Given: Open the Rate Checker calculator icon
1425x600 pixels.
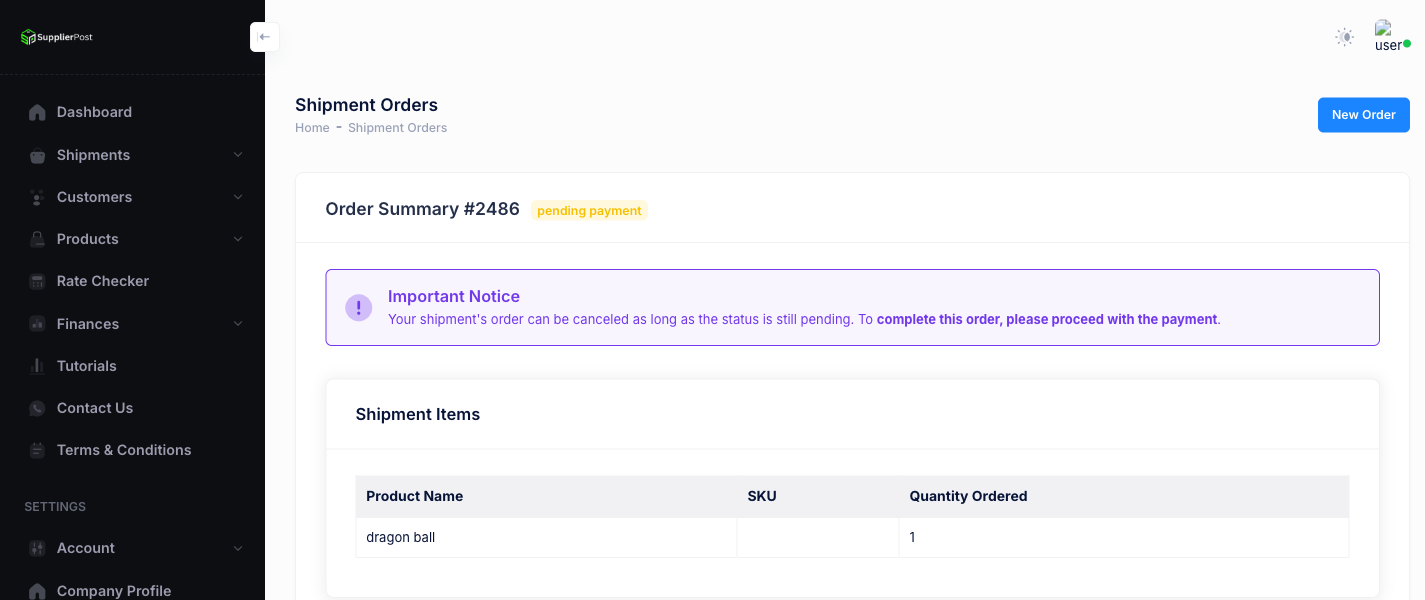Looking at the screenshot, I should pyautogui.click(x=36, y=281).
